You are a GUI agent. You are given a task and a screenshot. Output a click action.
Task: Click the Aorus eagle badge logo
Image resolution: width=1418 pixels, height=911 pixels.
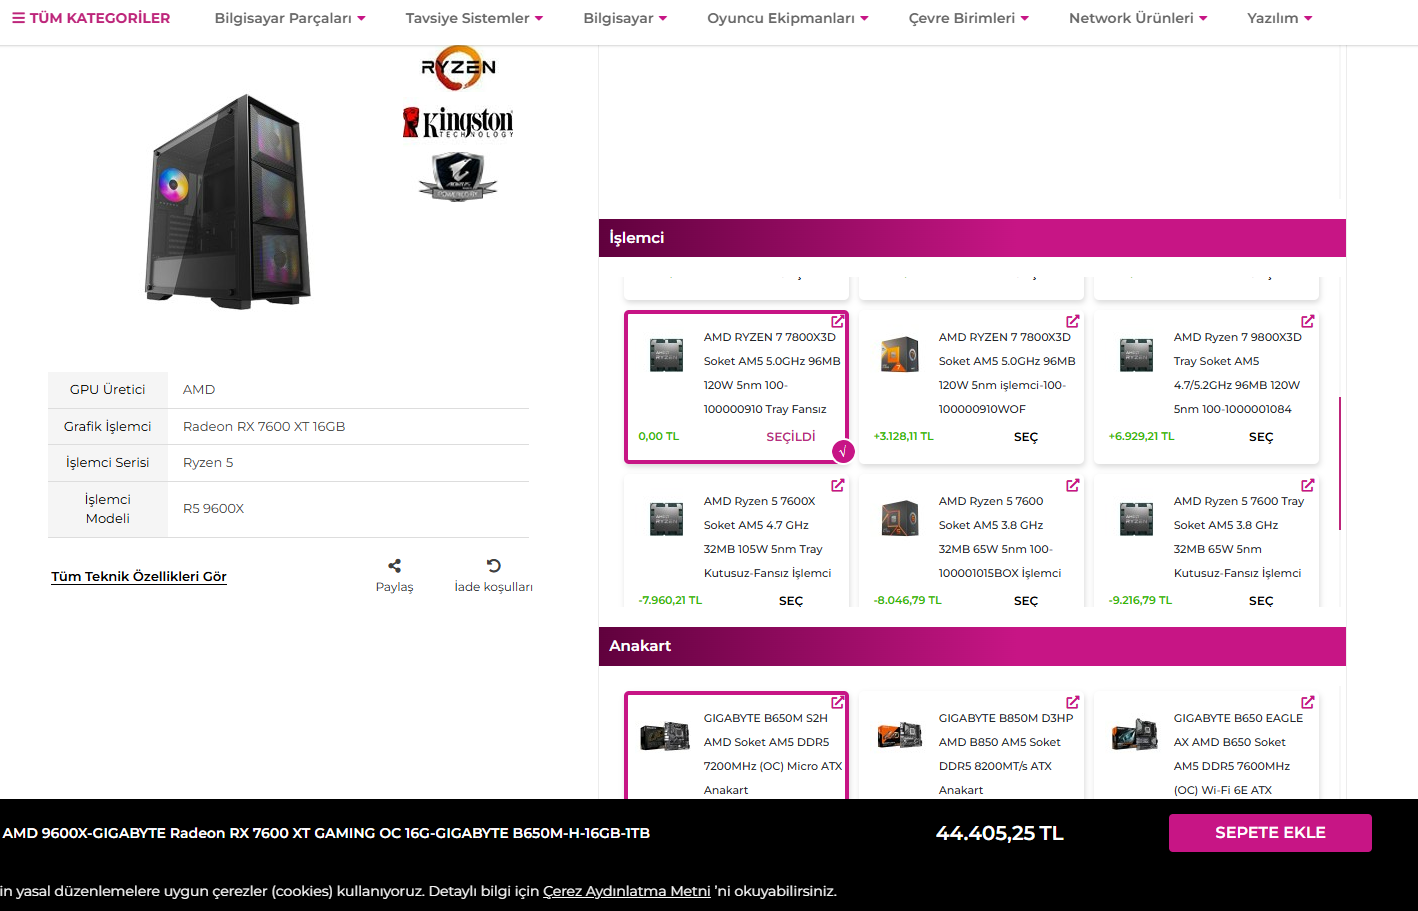click(x=458, y=177)
